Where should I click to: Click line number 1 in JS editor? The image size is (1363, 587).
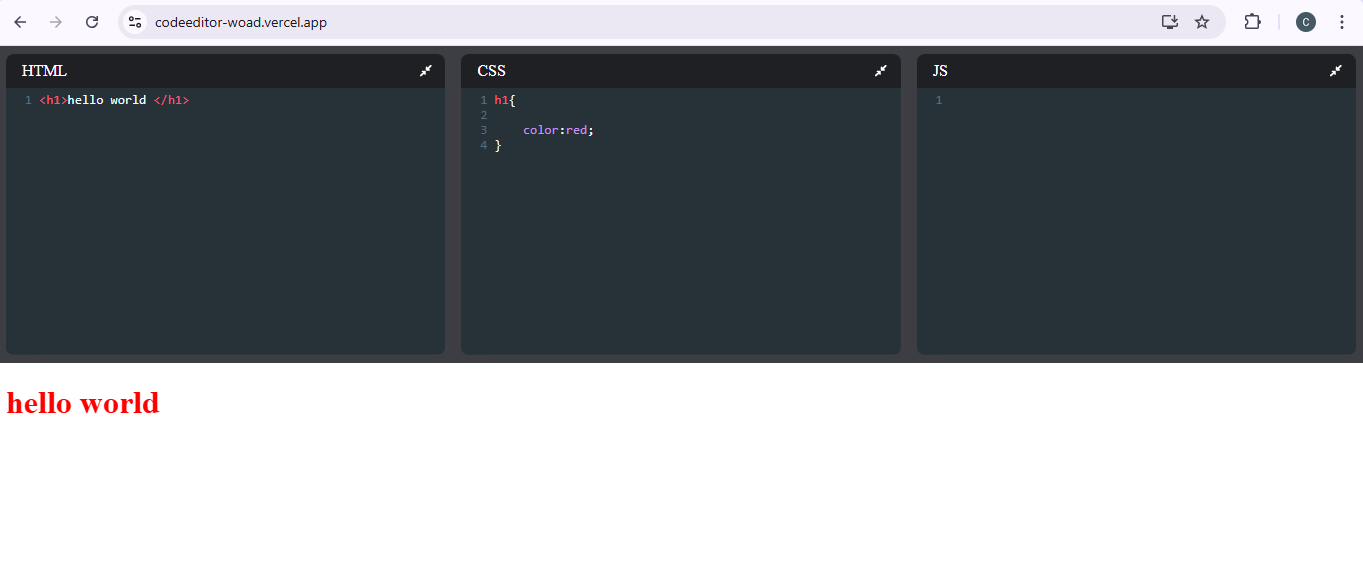pos(938,100)
